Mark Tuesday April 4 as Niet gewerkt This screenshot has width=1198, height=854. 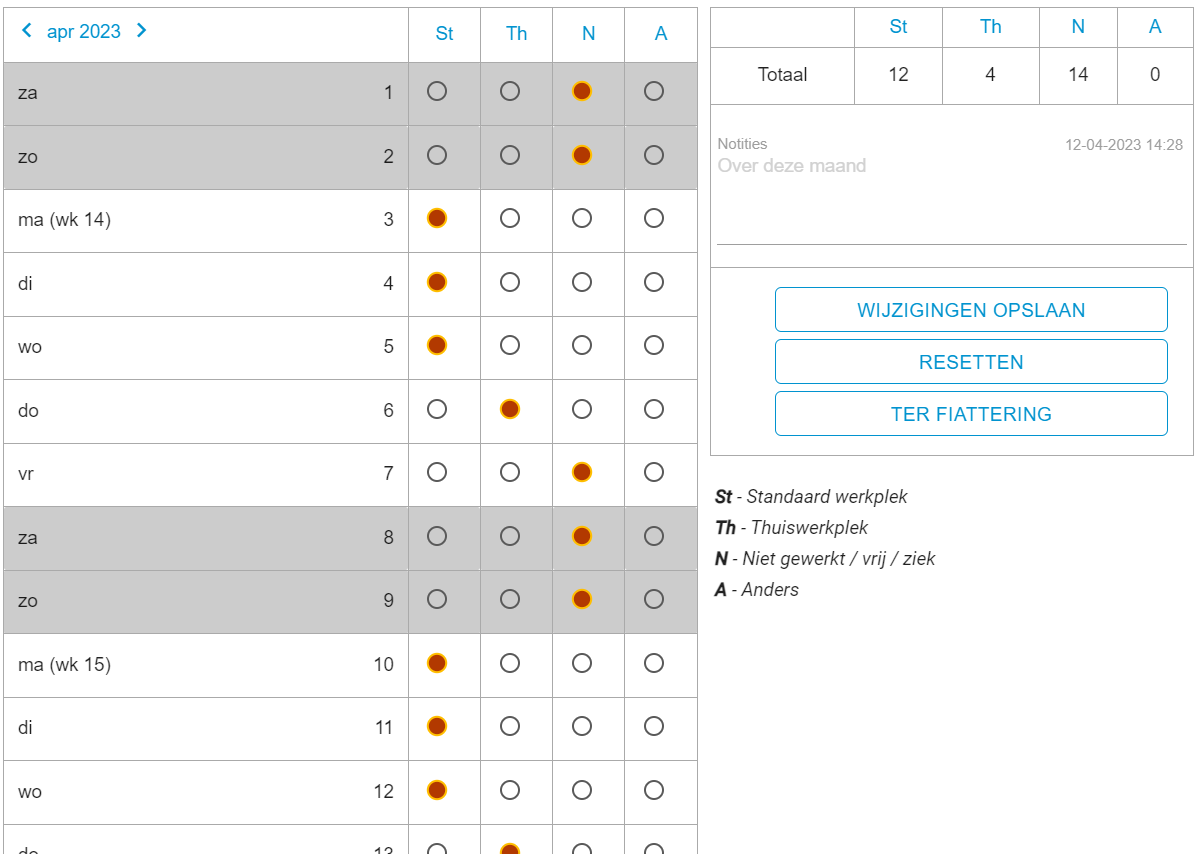click(582, 282)
